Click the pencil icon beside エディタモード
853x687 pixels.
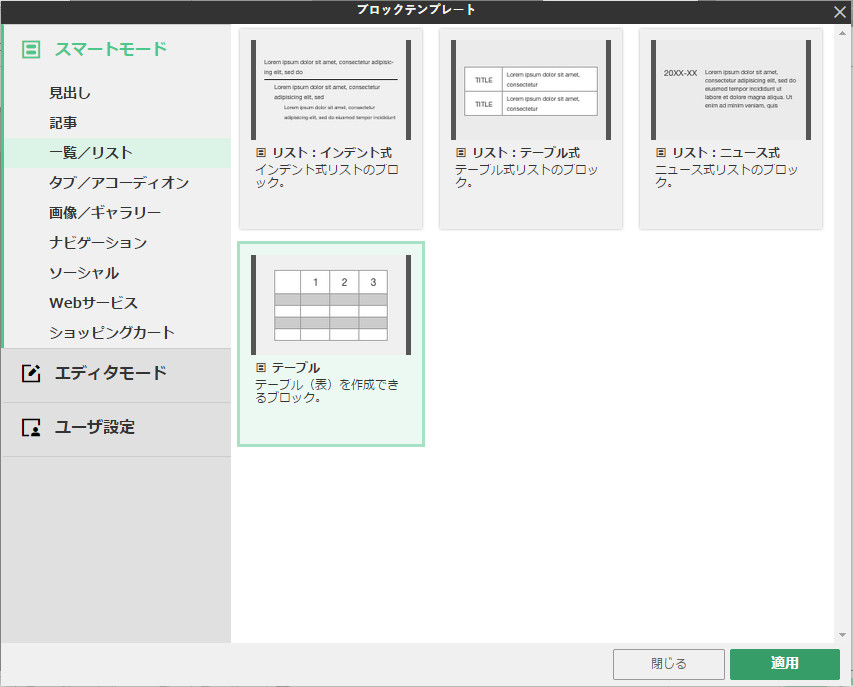pos(29,376)
